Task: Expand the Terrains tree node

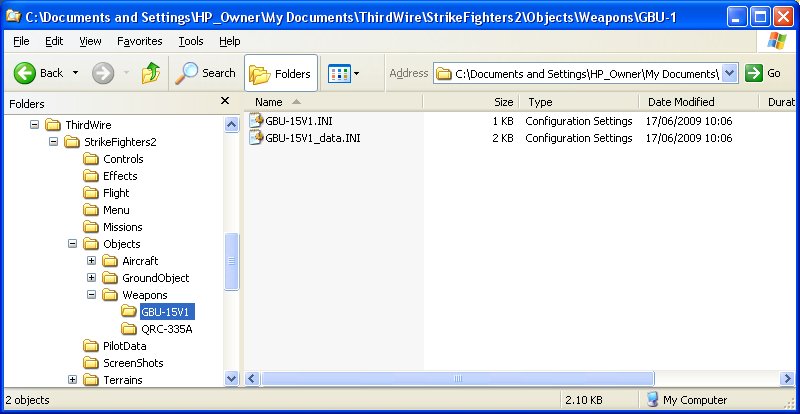Action: point(72,380)
